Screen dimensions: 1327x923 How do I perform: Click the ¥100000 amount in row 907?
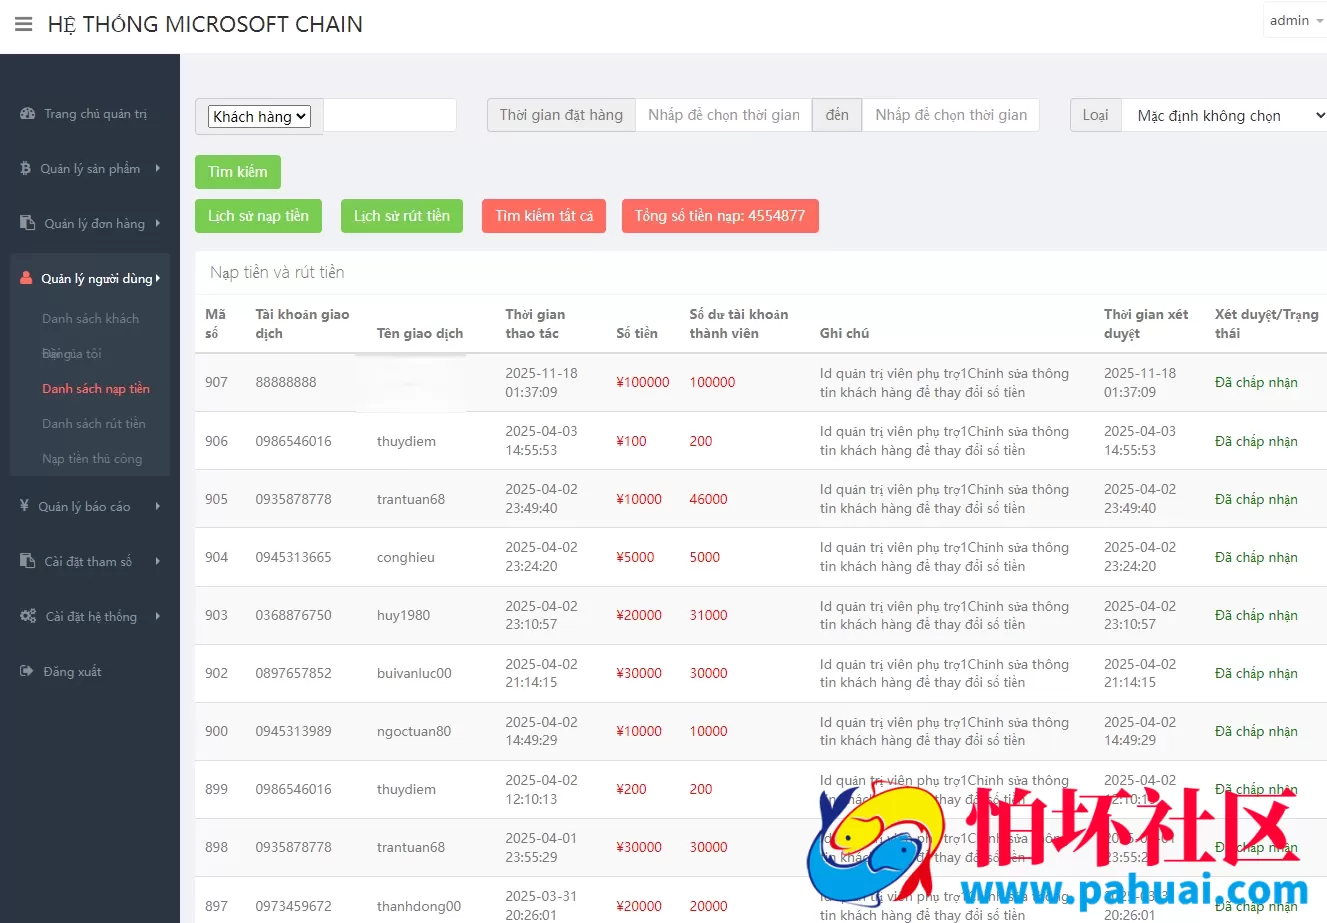[x=643, y=382]
